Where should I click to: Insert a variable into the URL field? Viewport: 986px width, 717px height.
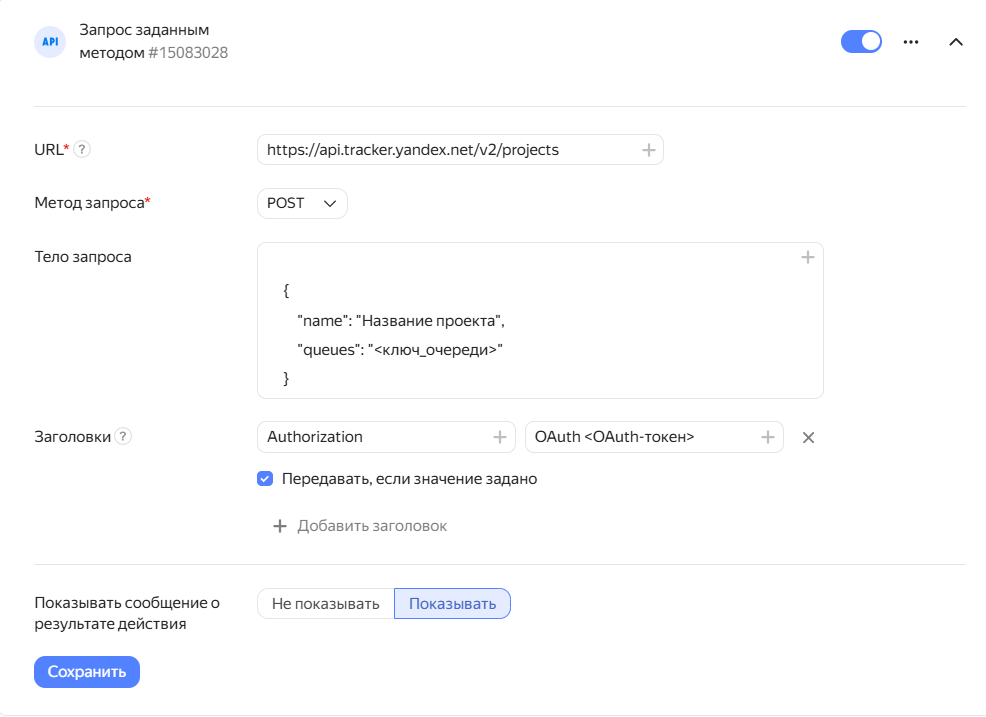tap(648, 148)
